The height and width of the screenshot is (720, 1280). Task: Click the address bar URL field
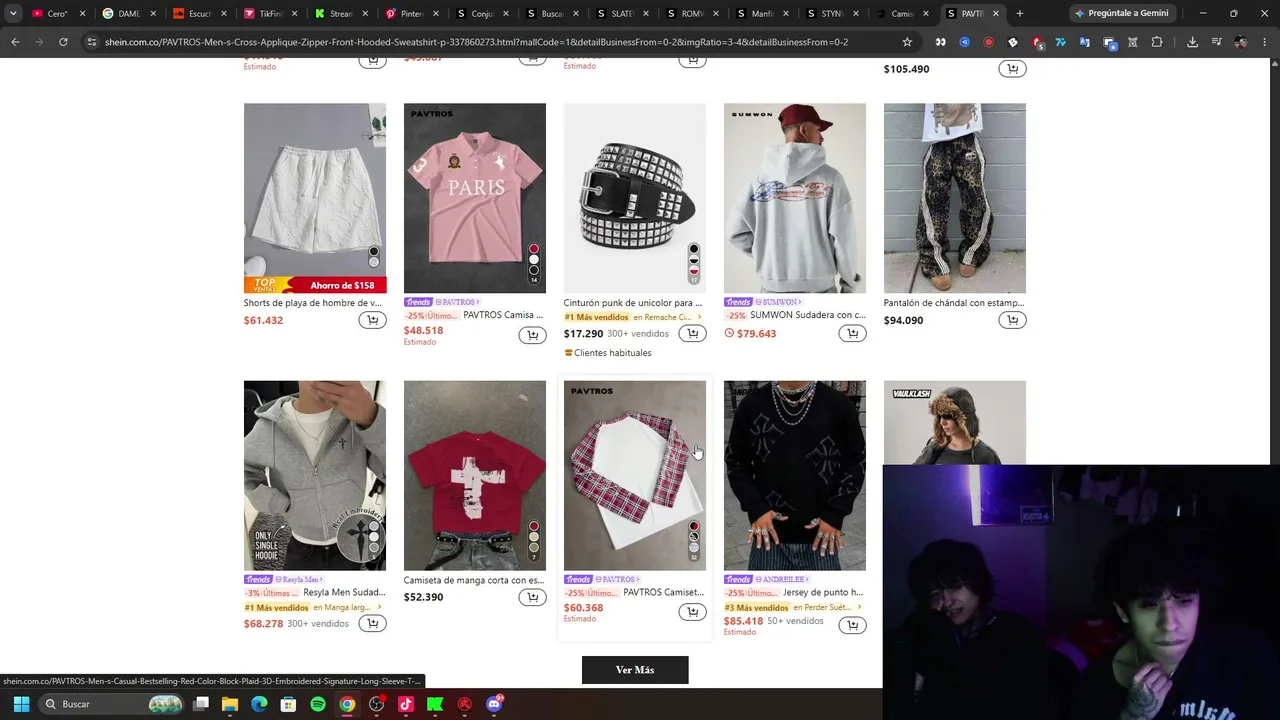tap(490, 42)
